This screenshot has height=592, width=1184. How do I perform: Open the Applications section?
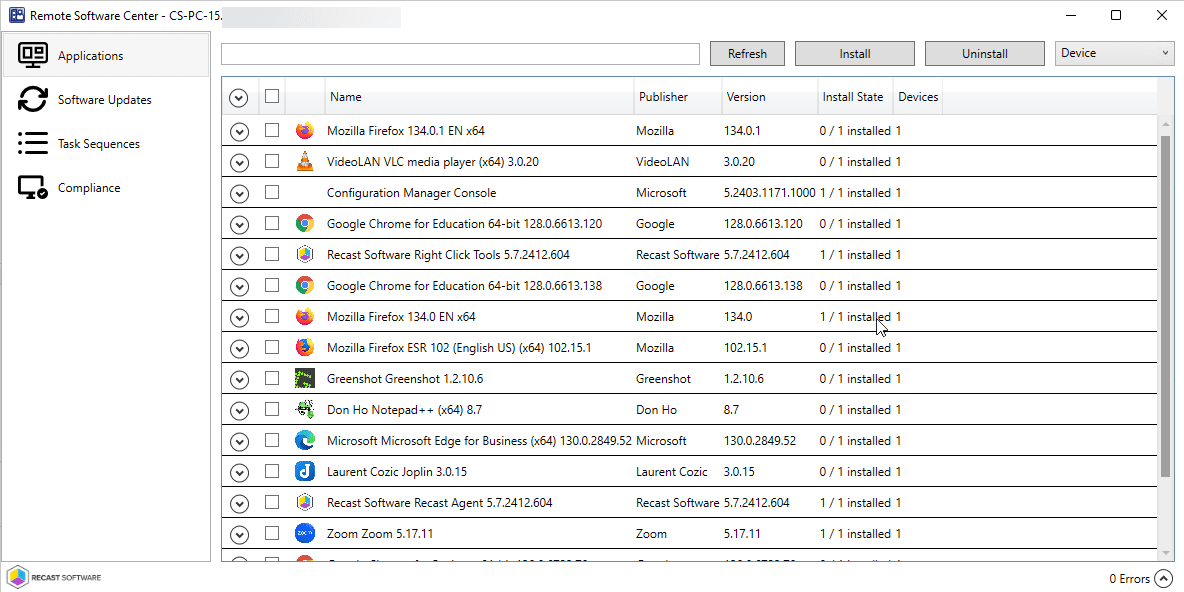[106, 55]
